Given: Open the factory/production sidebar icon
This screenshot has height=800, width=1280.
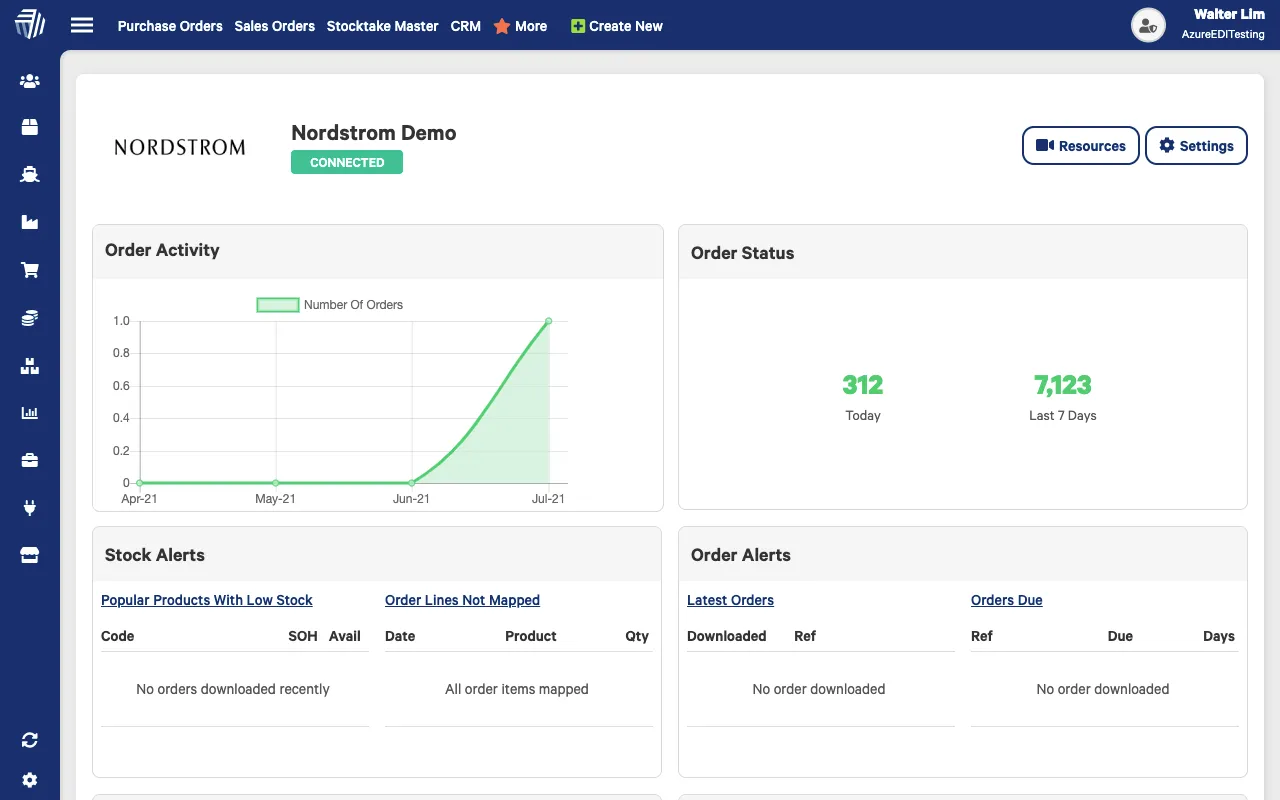Looking at the screenshot, I should coord(30,222).
